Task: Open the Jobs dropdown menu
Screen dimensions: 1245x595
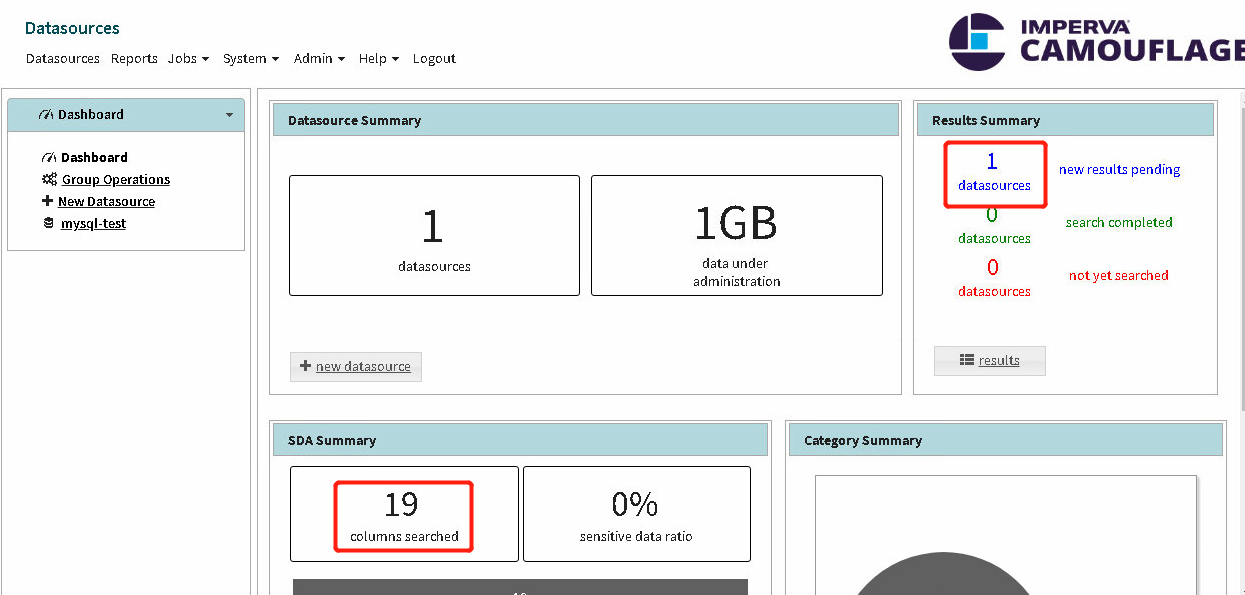Action: (x=188, y=59)
